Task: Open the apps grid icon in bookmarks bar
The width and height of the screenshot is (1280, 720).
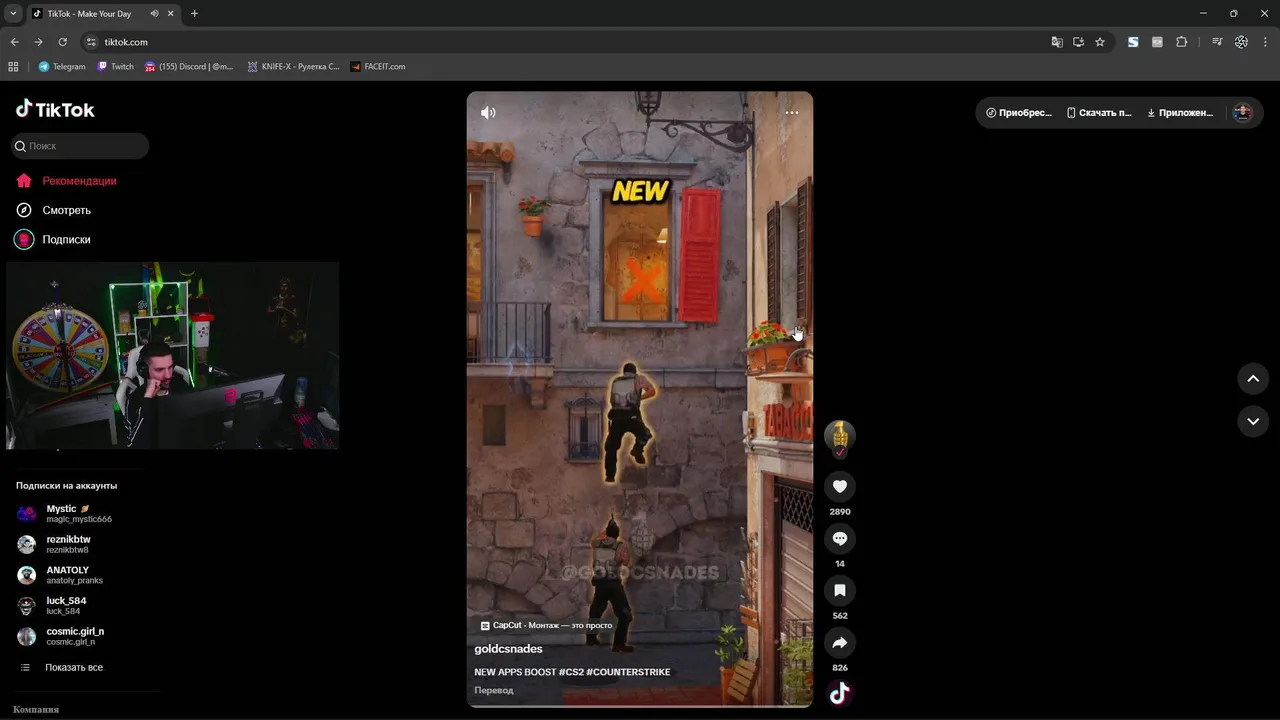Action: point(13,67)
